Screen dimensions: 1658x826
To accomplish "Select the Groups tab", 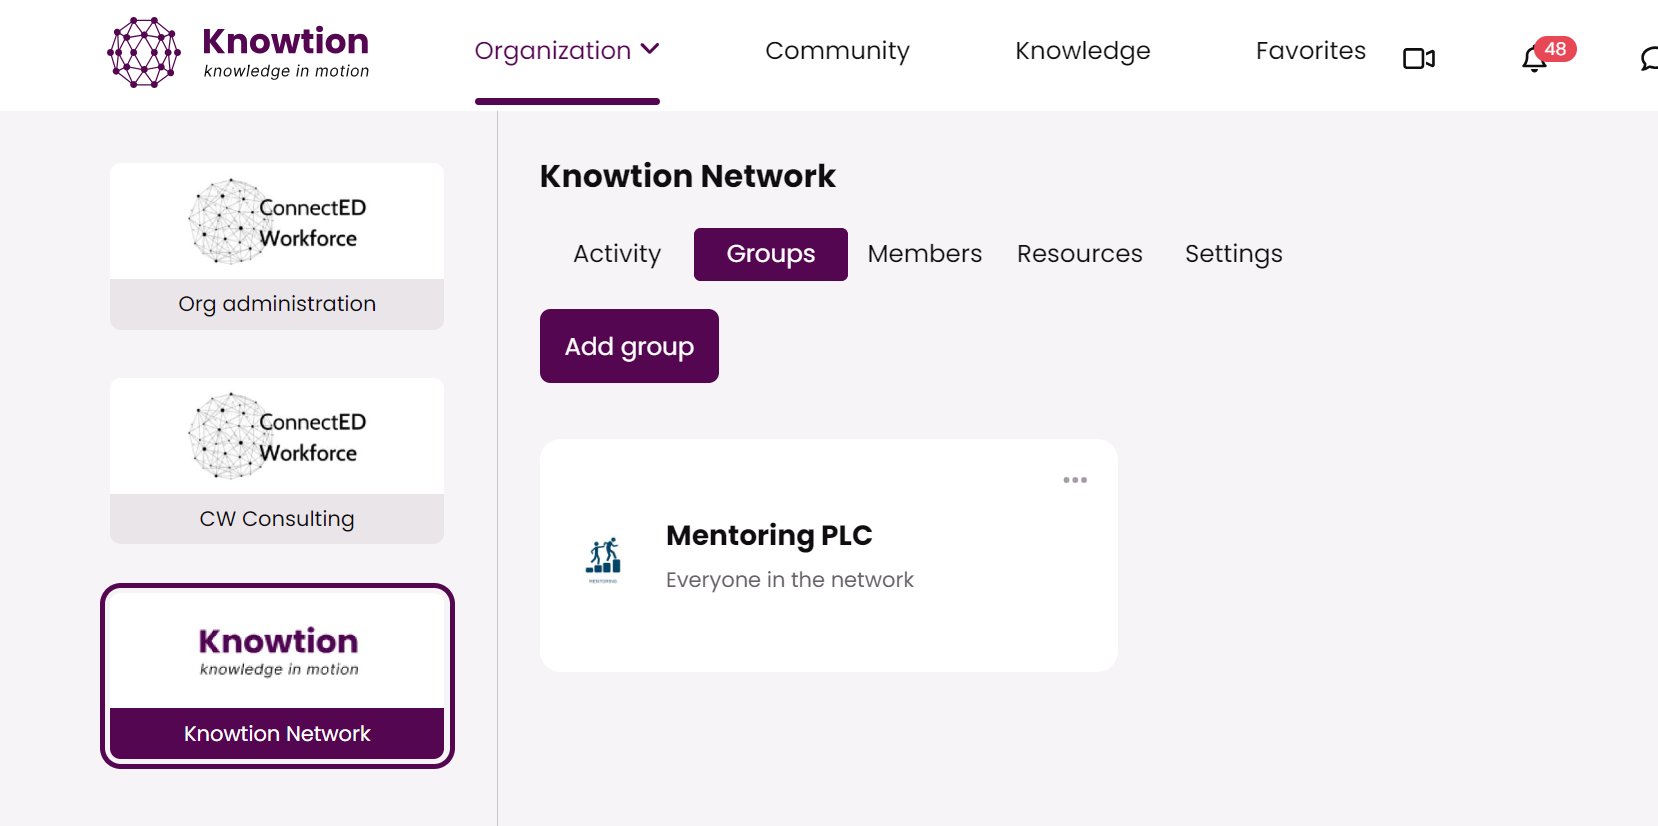I will [770, 254].
